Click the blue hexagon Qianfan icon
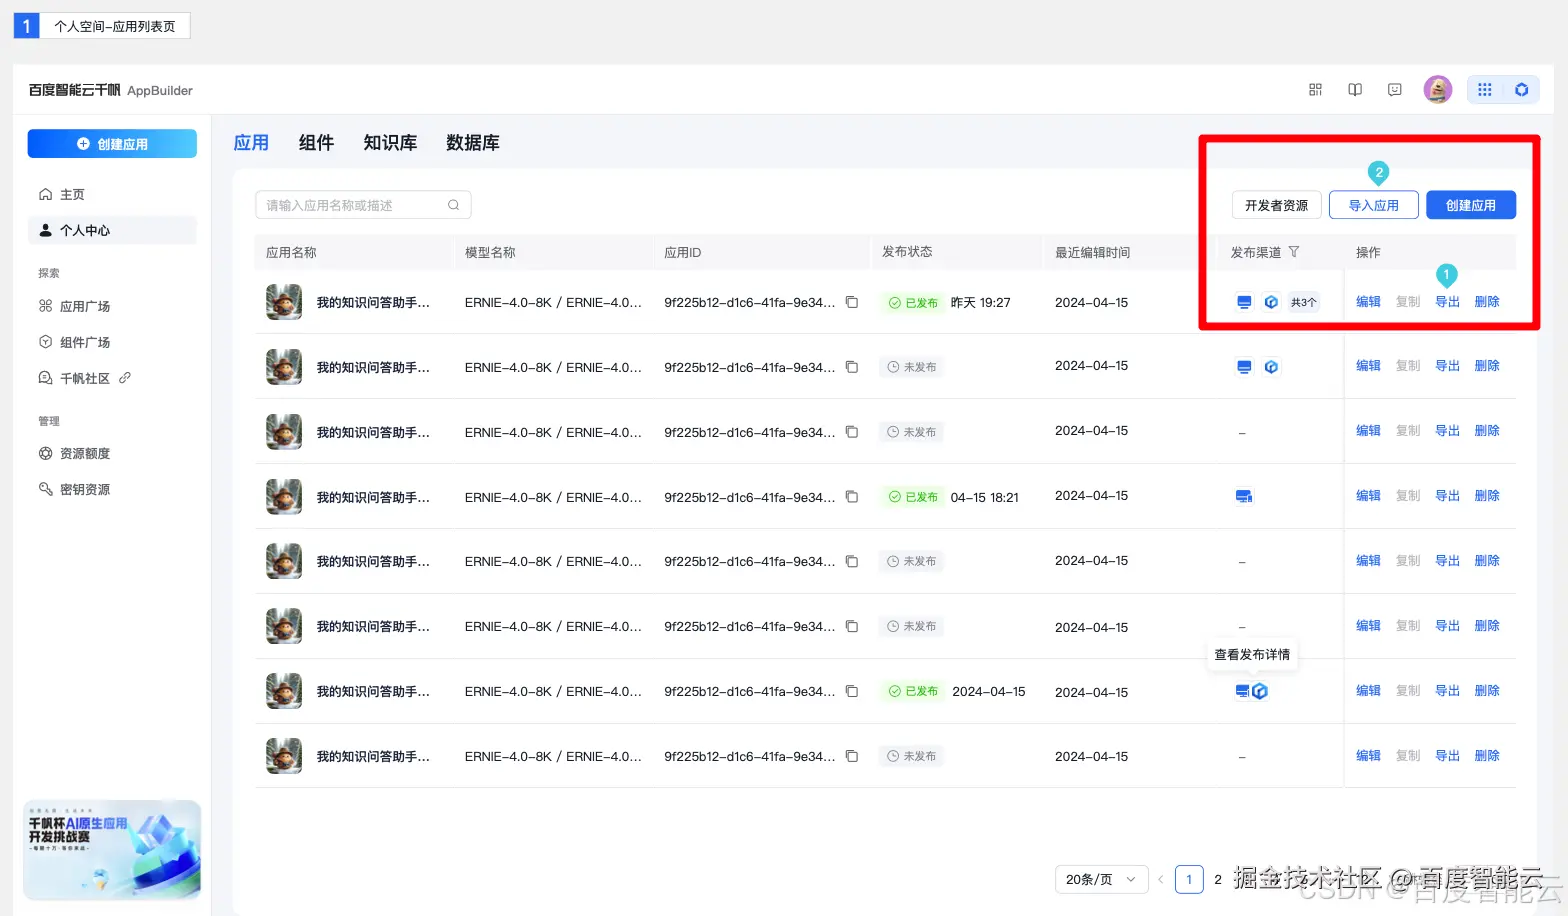This screenshot has height=916, width=1568. (x=1522, y=90)
